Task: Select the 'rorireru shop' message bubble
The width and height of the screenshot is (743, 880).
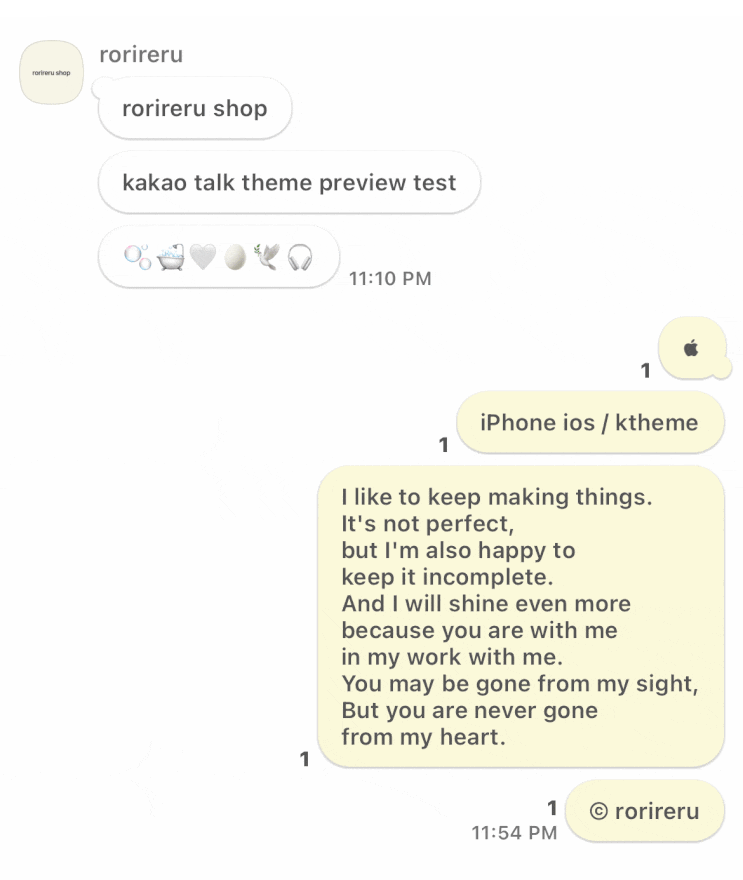Action: [x=195, y=108]
